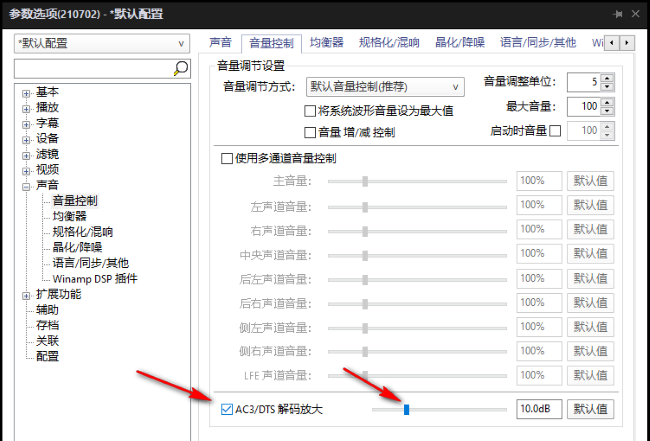Enable startup volume checkbox
Viewport: 650px width, 441px height.
555,131
